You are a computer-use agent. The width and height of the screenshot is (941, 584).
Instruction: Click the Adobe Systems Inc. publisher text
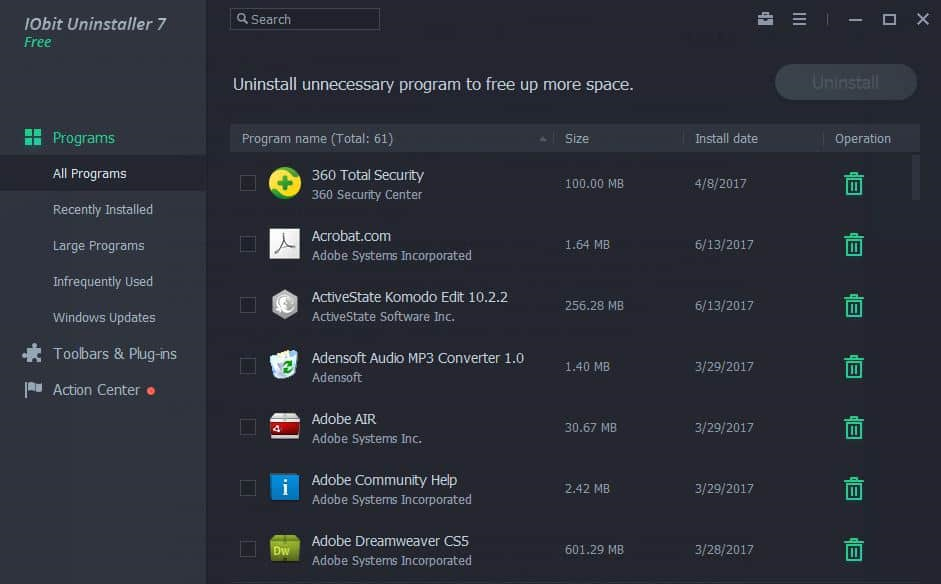(x=367, y=439)
